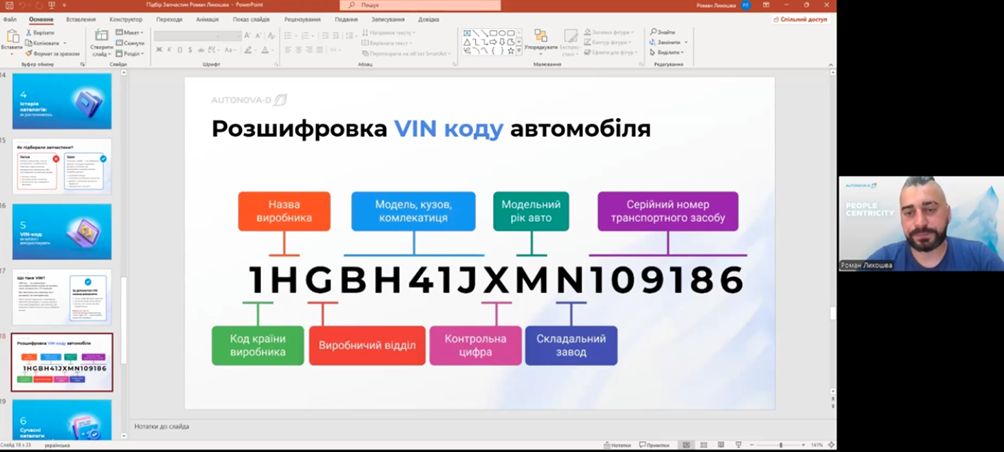Switch to Slide Sorter view in status bar
Image resolution: width=1004 pixels, height=452 pixels.
[x=703, y=445]
